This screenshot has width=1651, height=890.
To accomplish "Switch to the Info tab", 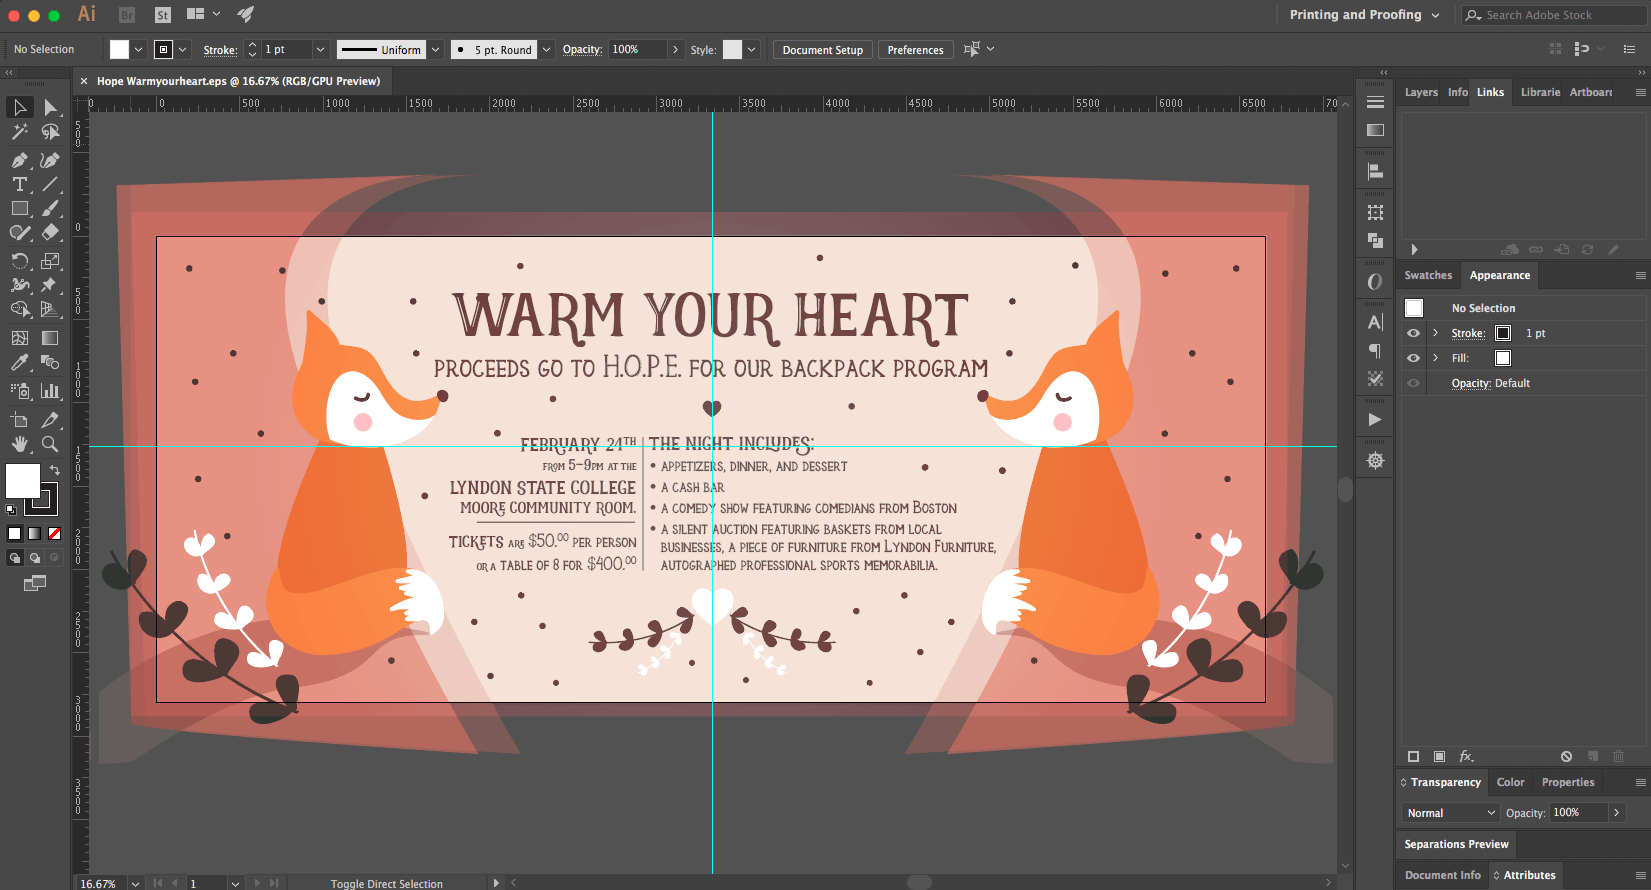I will click(1458, 92).
